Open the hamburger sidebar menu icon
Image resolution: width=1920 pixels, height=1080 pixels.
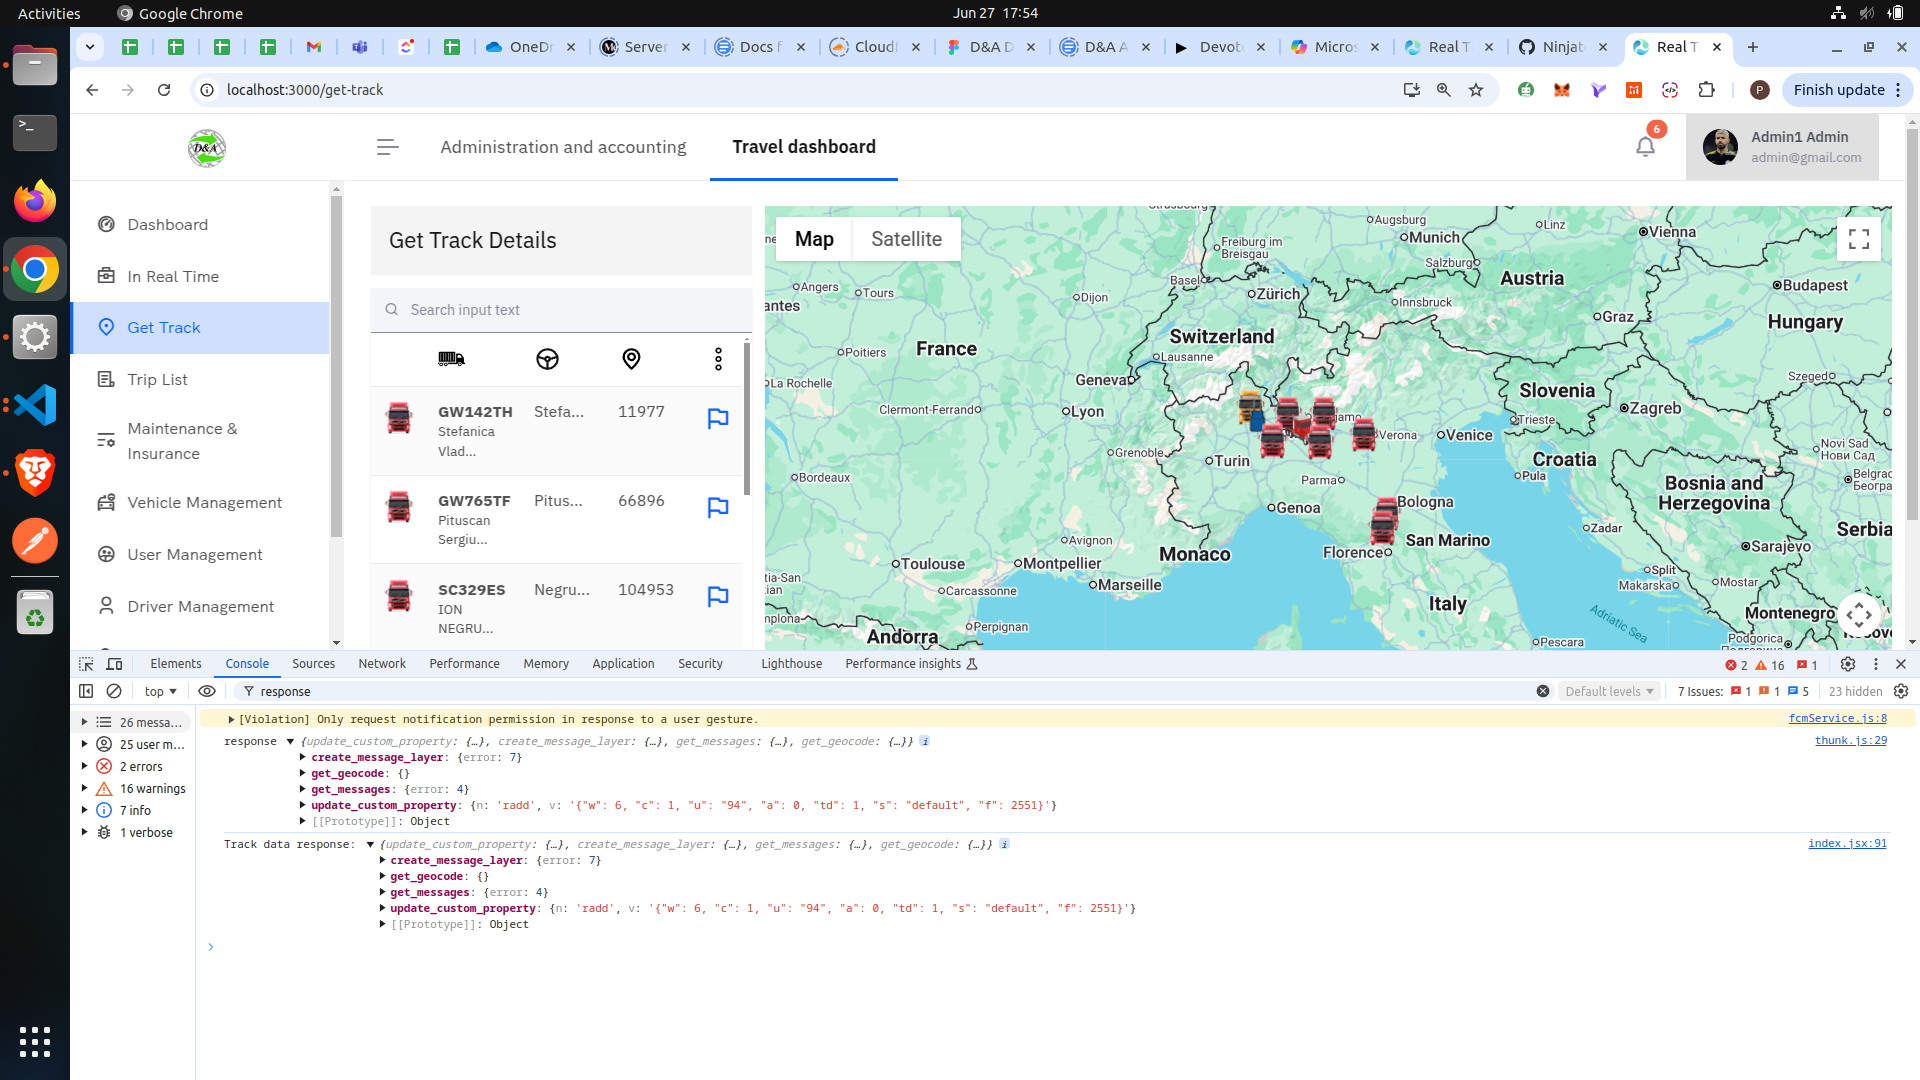tap(387, 147)
